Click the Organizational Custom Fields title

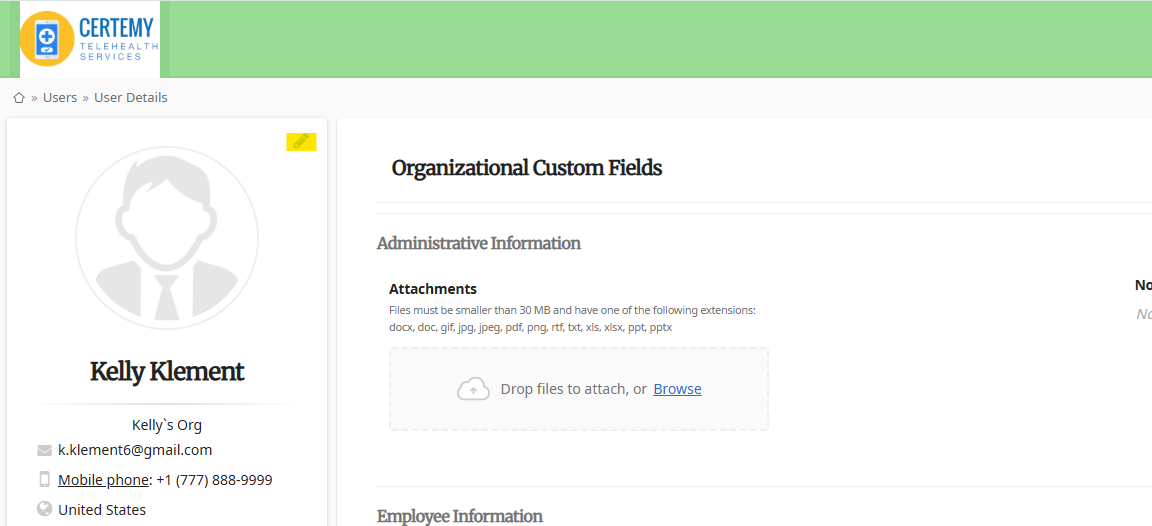click(x=526, y=168)
